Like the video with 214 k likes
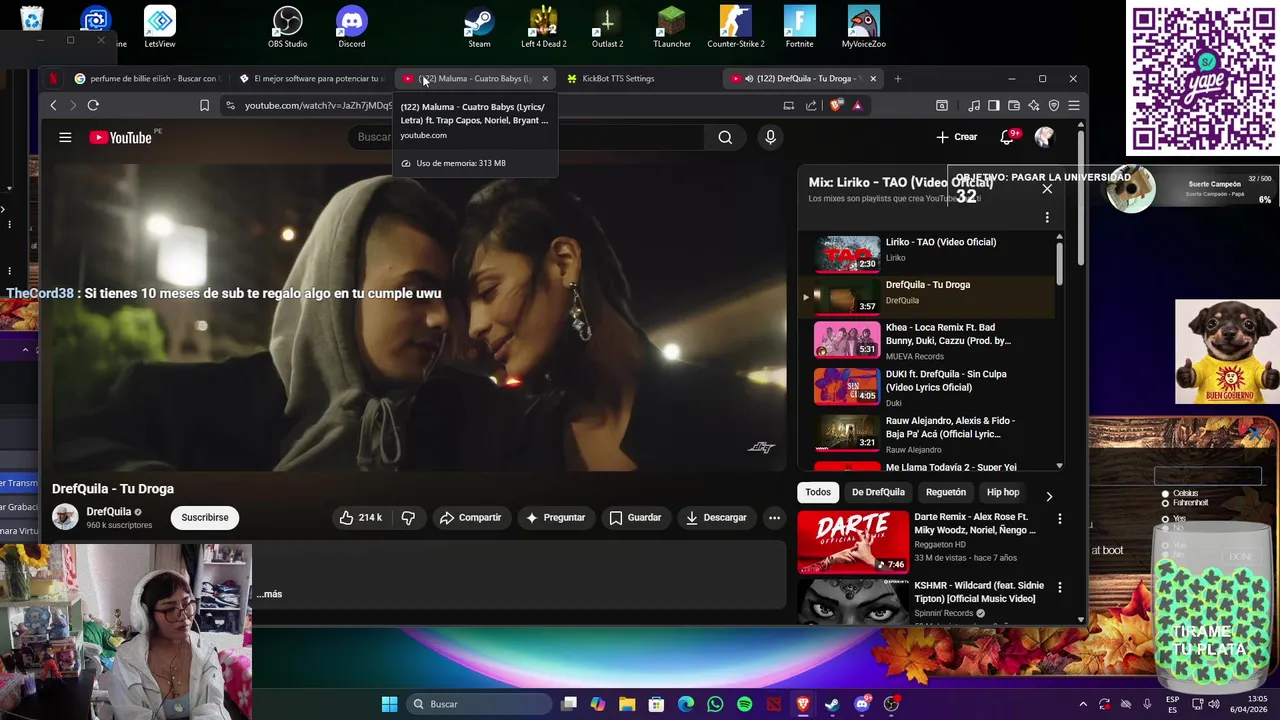The width and height of the screenshot is (1280, 720). tap(360, 517)
